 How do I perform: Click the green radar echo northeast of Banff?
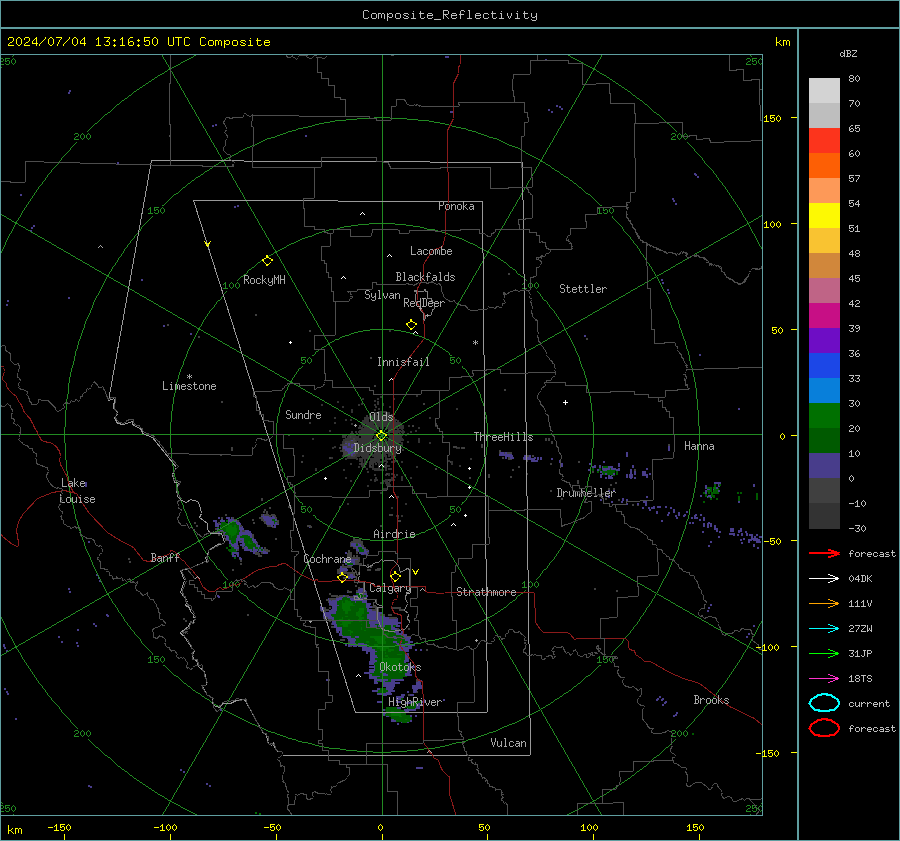[x=238, y=535]
